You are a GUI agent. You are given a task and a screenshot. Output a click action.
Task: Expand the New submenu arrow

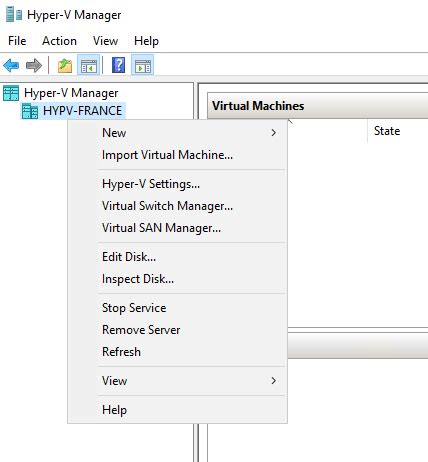pos(274,133)
